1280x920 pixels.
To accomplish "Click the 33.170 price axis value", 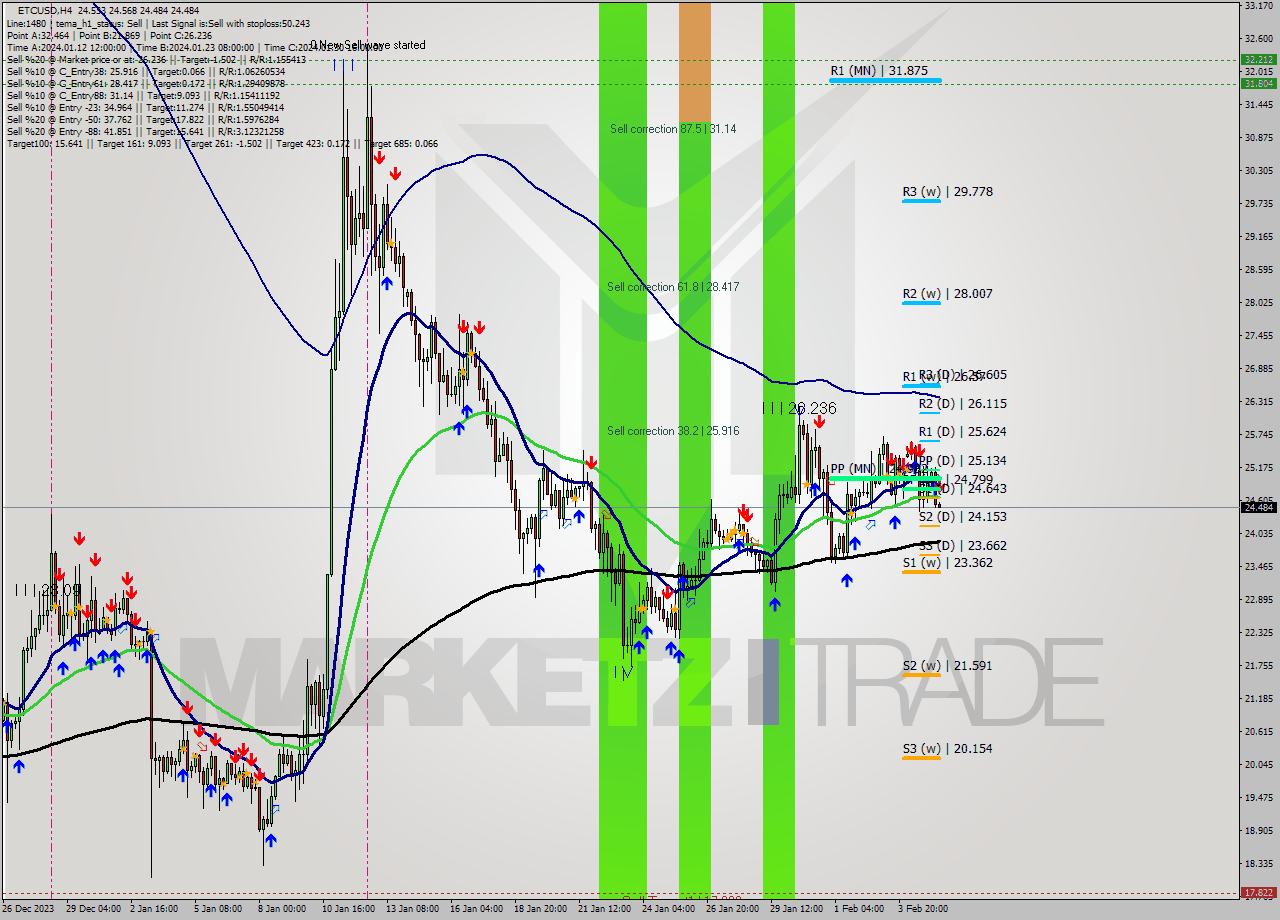I will (x=1257, y=5).
